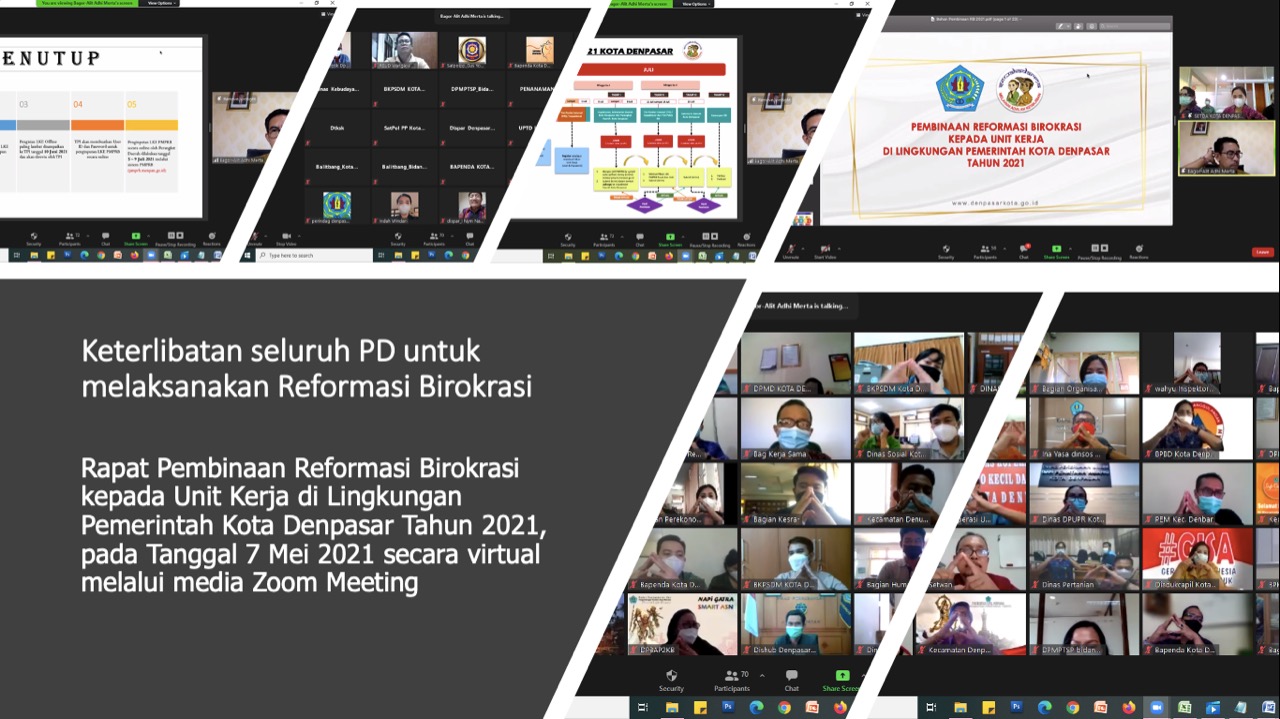1280x719 pixels.
Task: Toggle Pause/Stop Recording in PENUTUP slide screenshot
Action: pyautogui.click(x=176, y=240)
